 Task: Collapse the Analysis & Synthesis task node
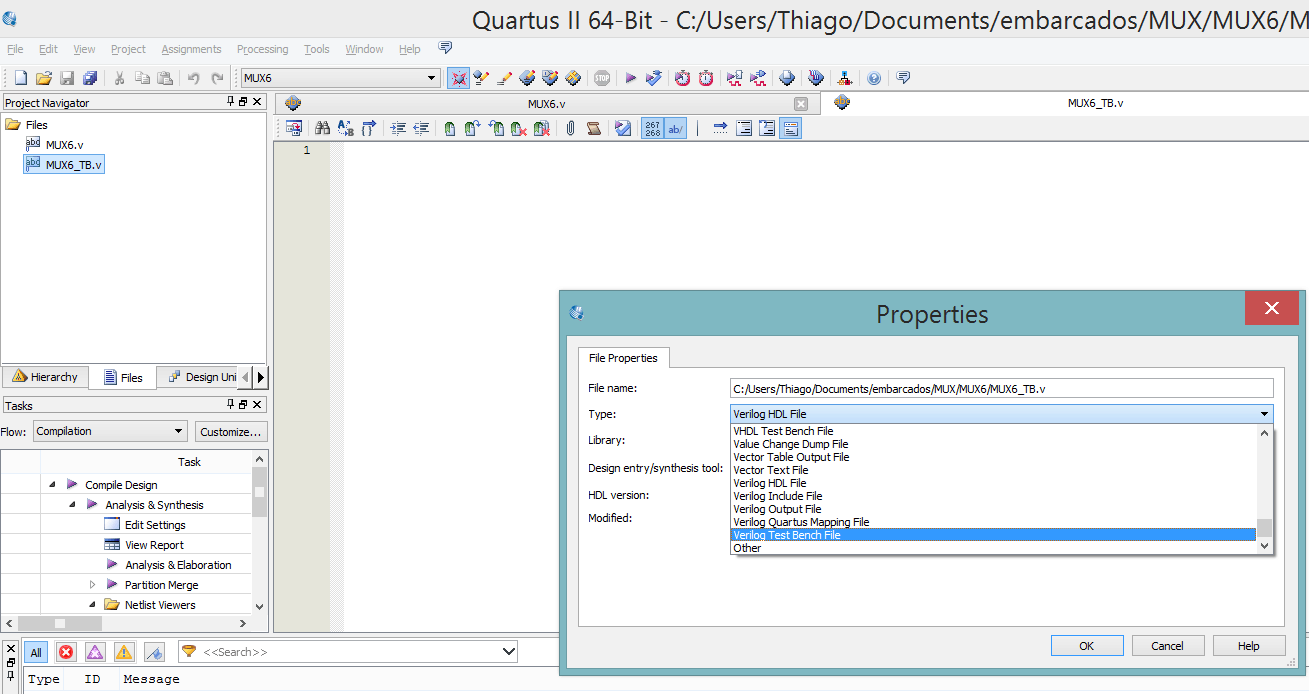pyautogui.click(x=72, y=504)
